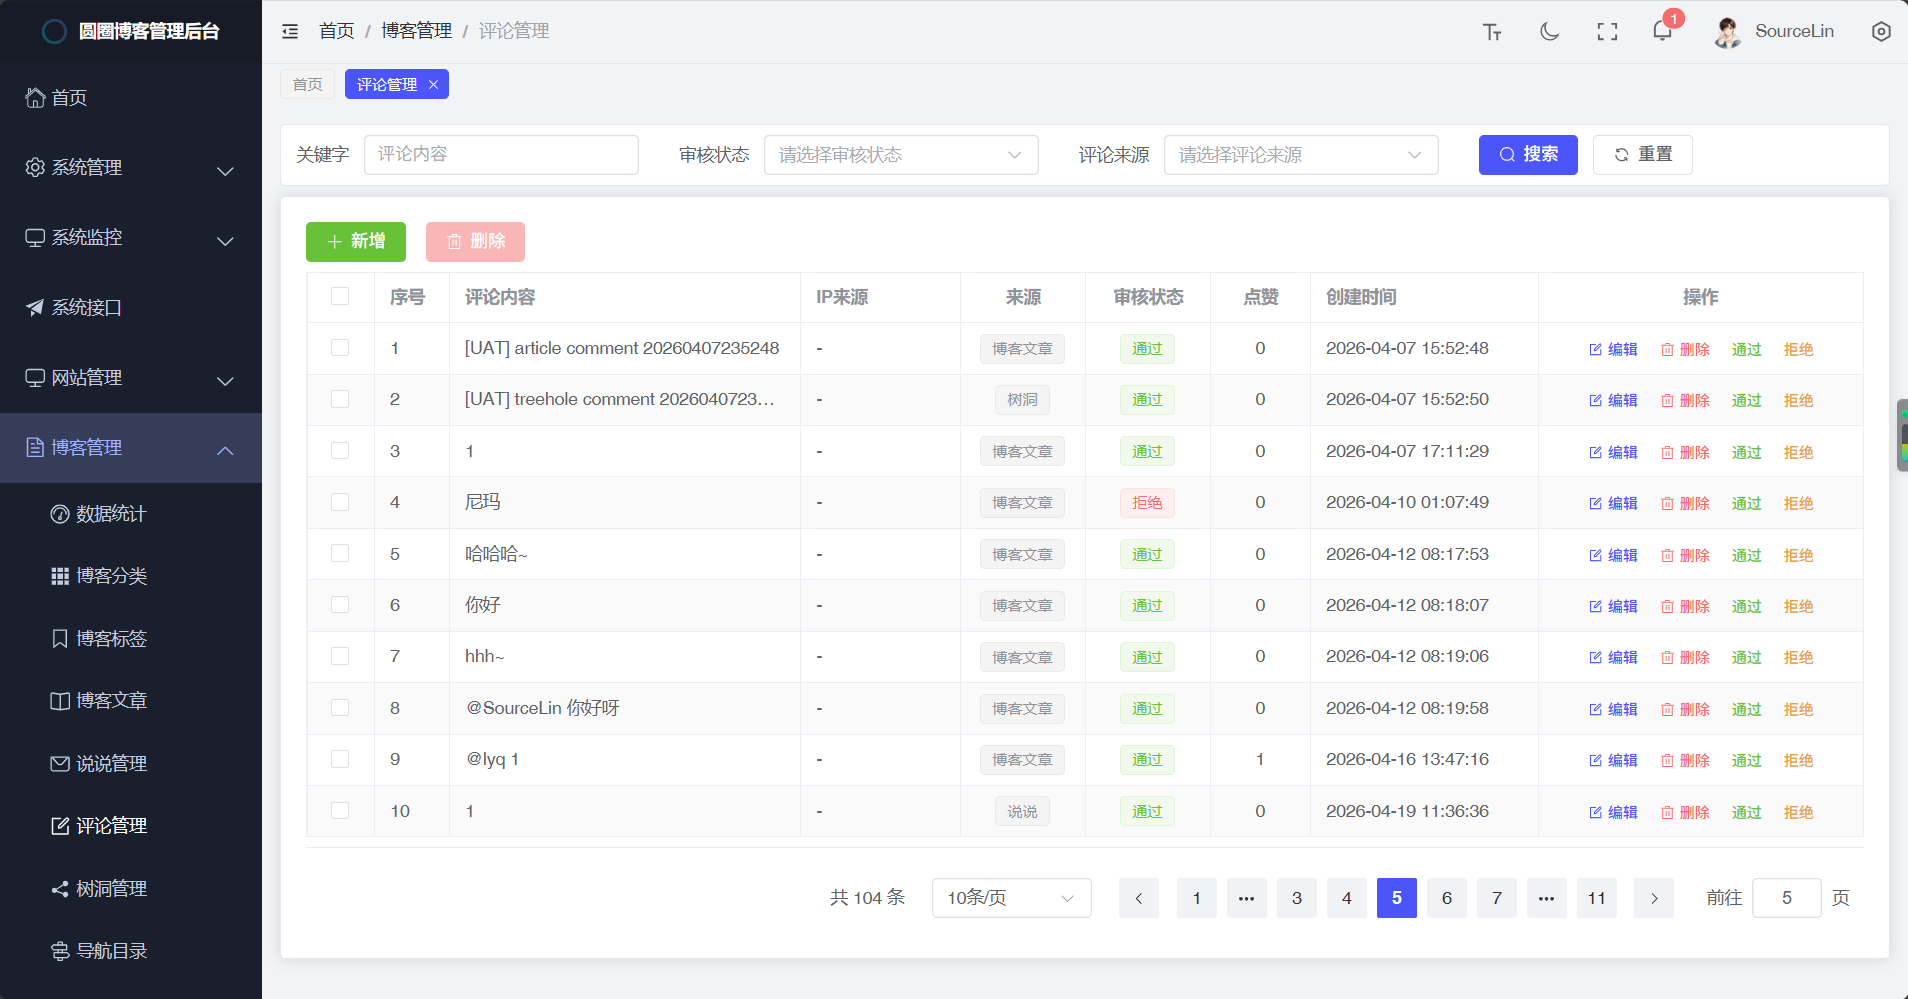This screenshot has height=999, width=1908.
Task: Open 博客标签 in the sidebar
Action: click(x=131, y=639)
